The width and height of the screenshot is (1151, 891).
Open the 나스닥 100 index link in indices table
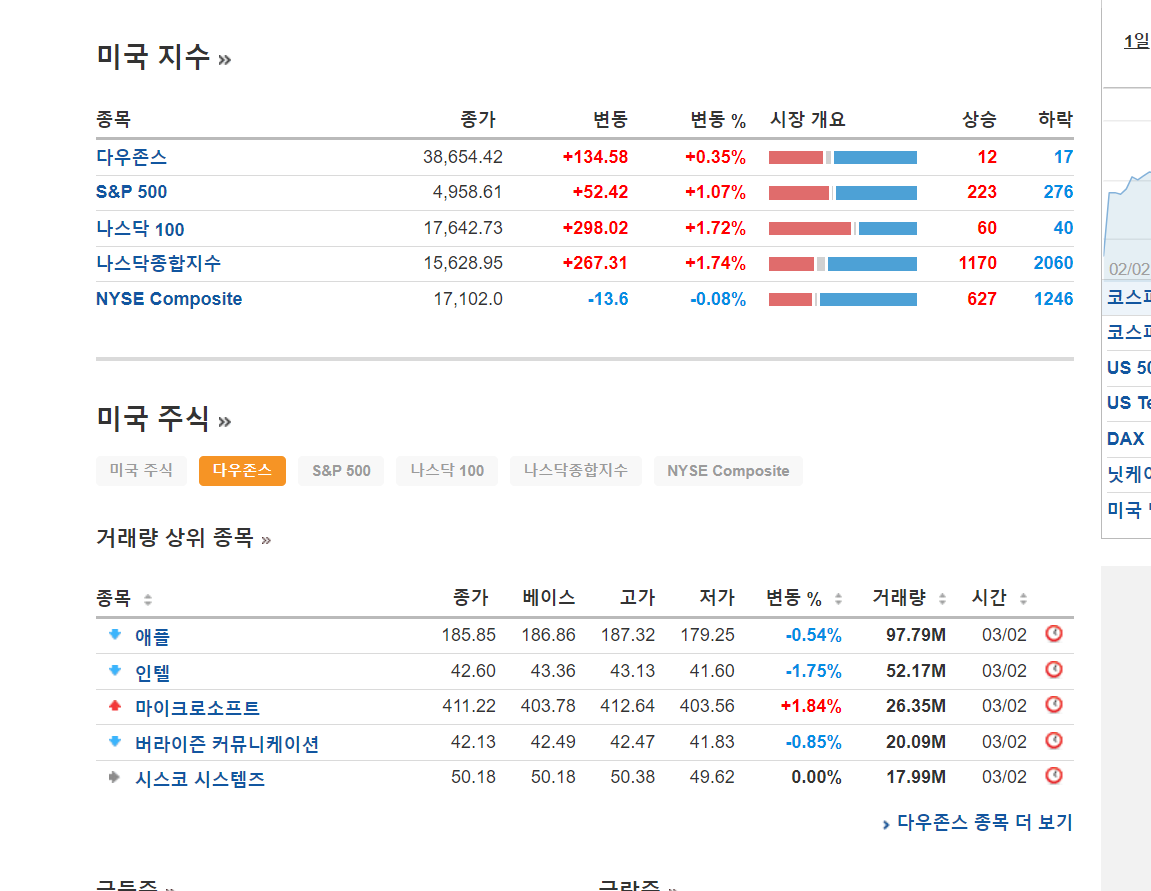(x=140, y=228)
